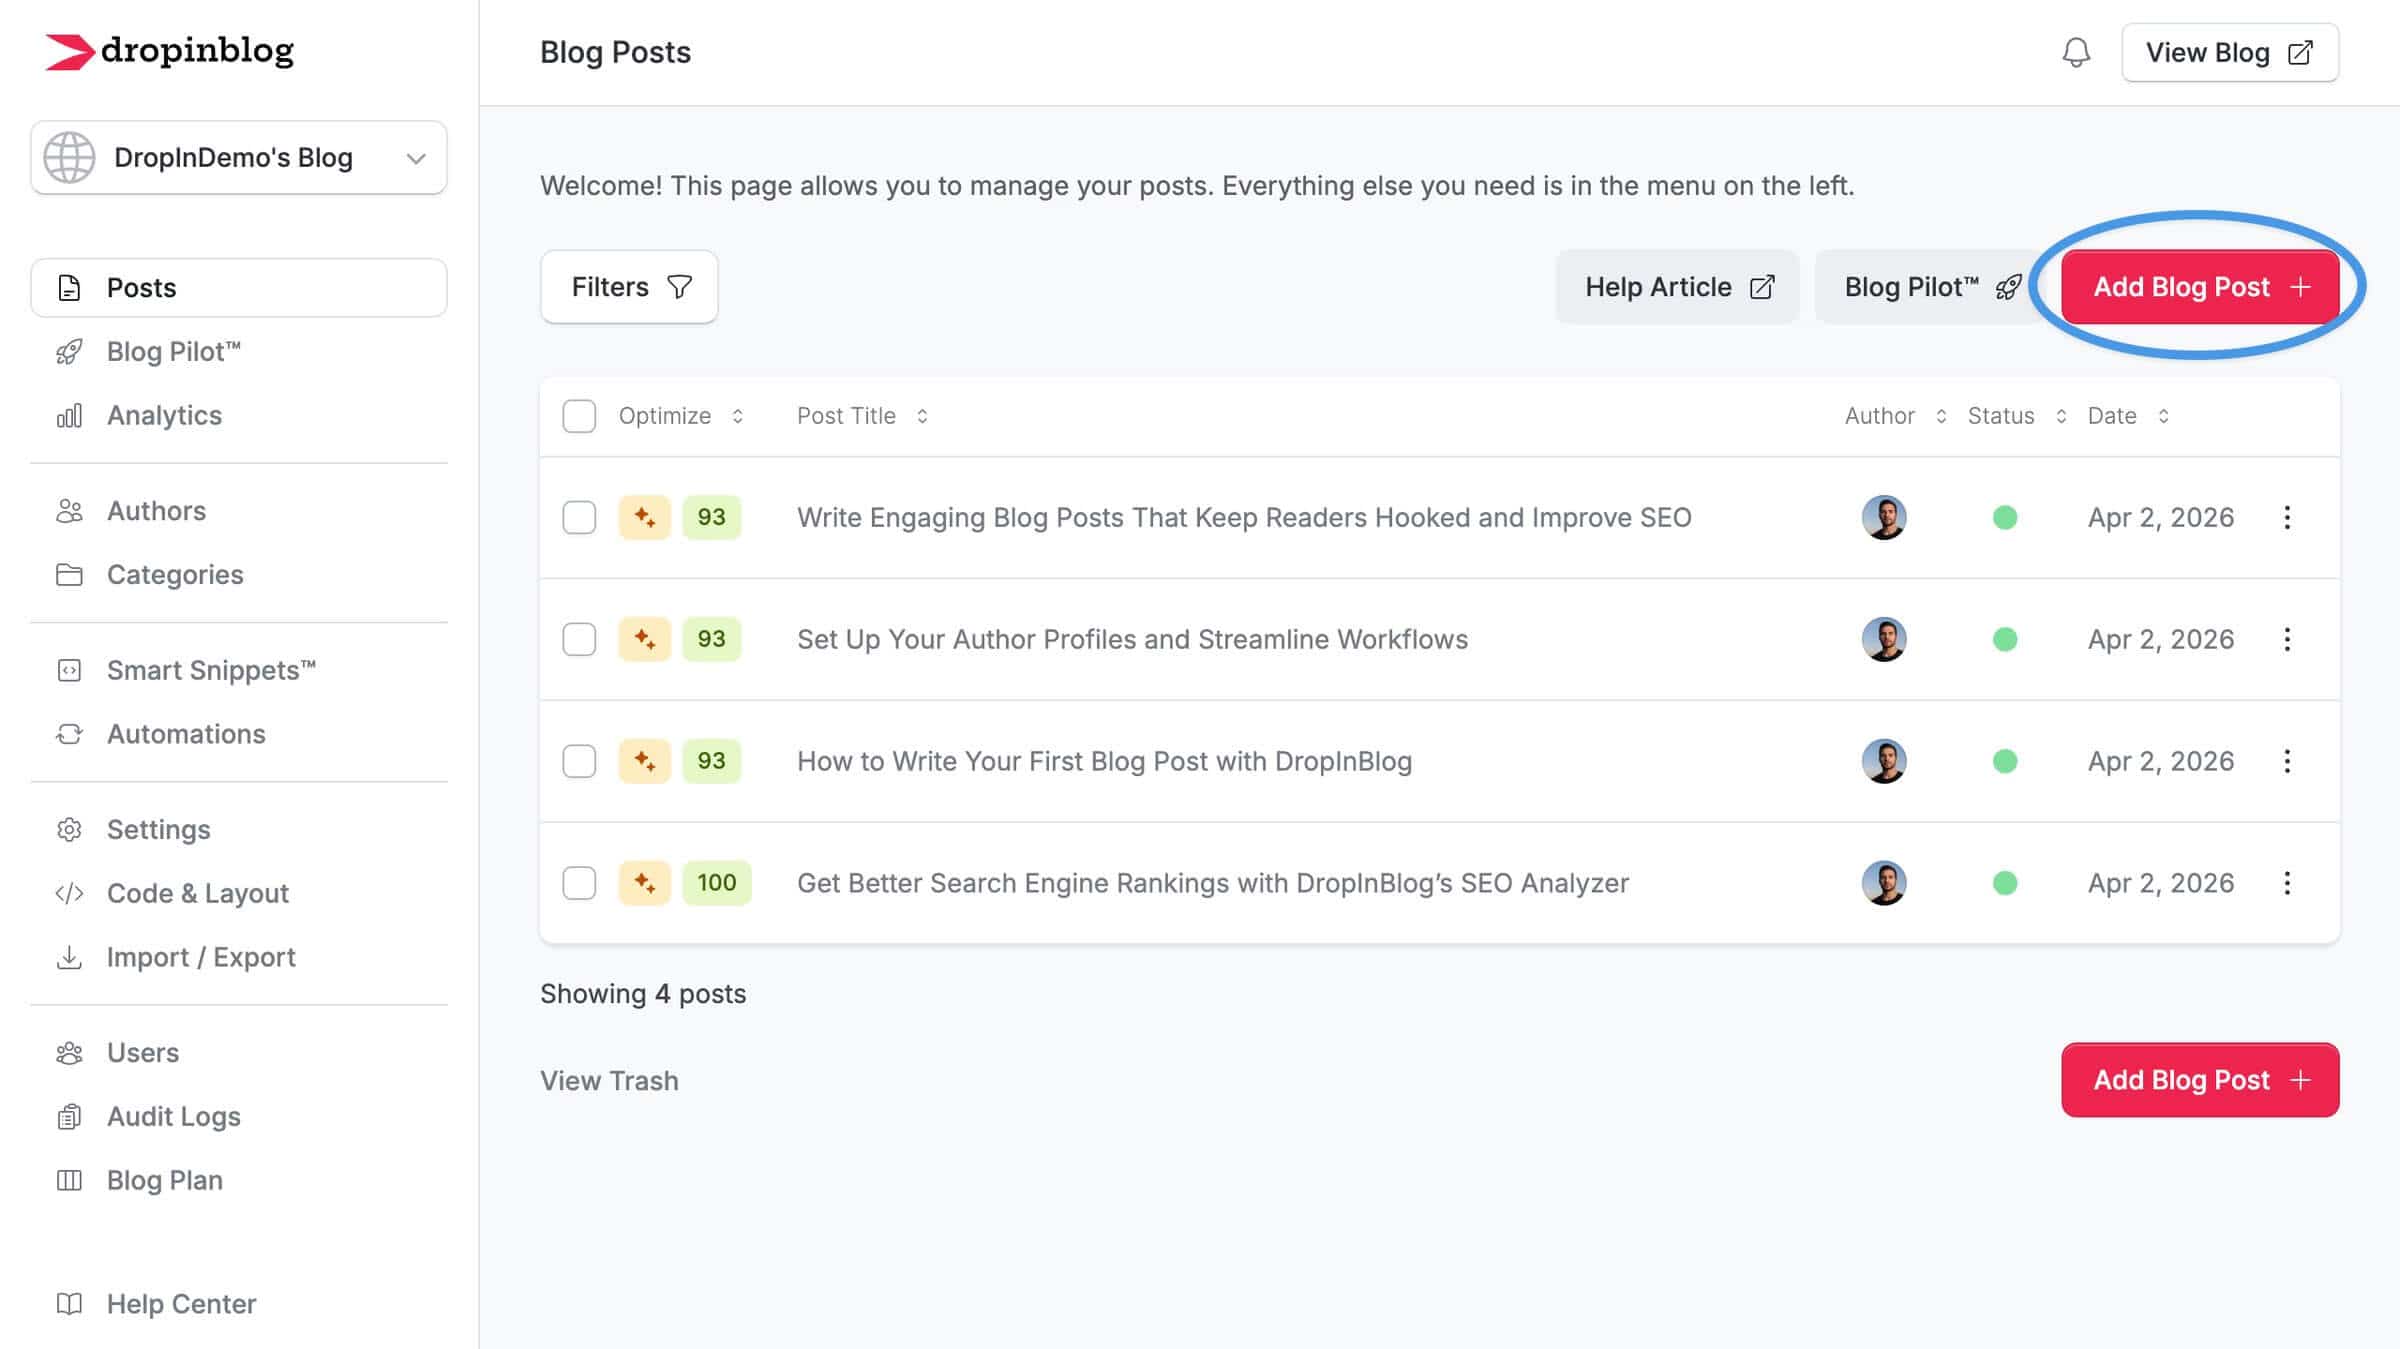The image size is (2400, 1349).
Task: Open the SEO score 93 badge for Write Engaging Blog Posts
Action: click(x=712, y=517)
